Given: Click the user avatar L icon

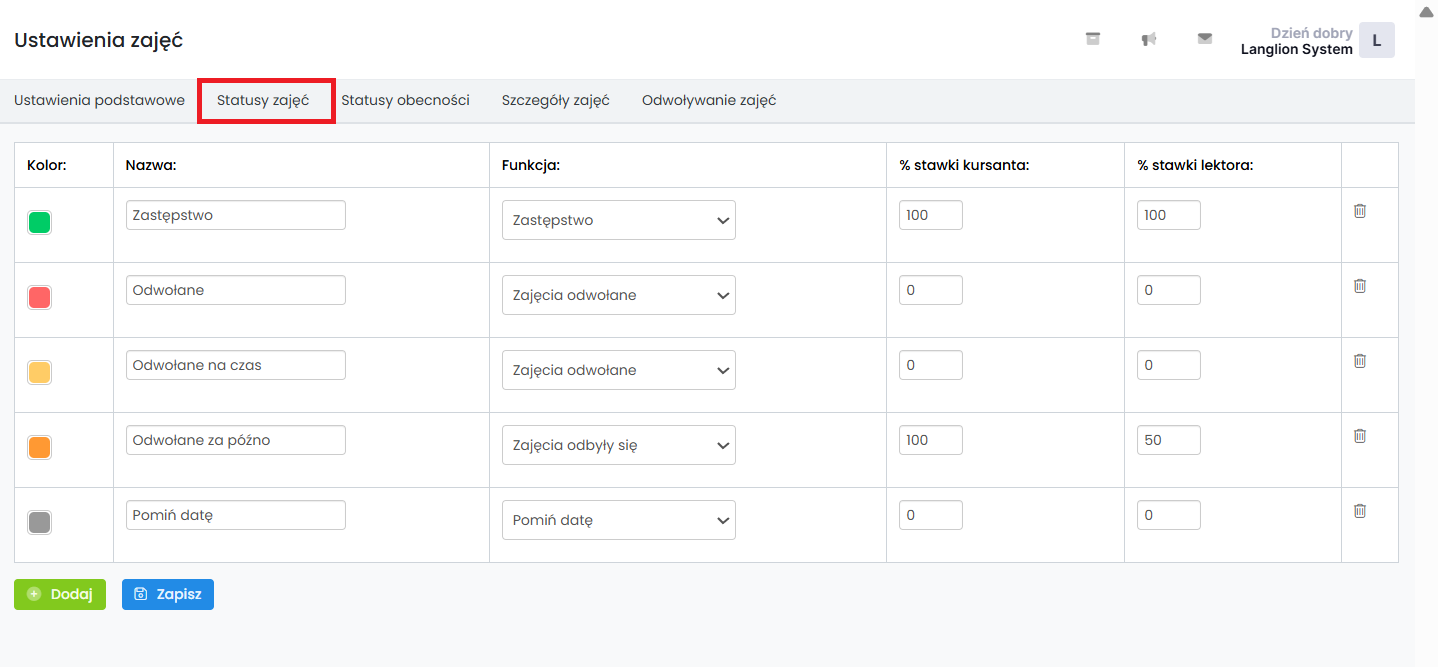Looking at the screenshot, I should (1376, 40).
